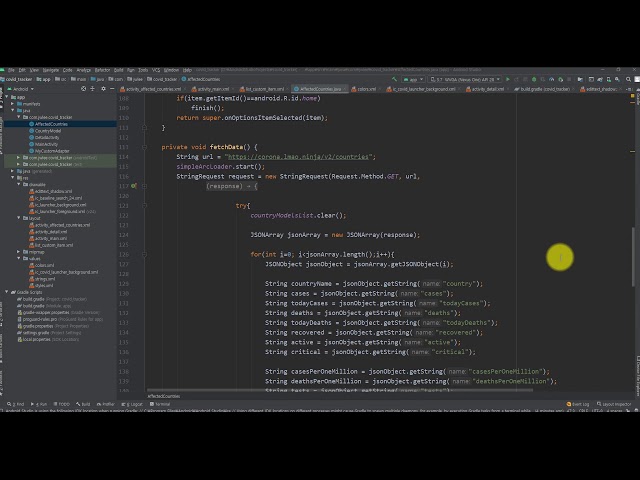Click the Scroll from Source target icon
Viewport: 640px width, 480px height.
(84, 89)
